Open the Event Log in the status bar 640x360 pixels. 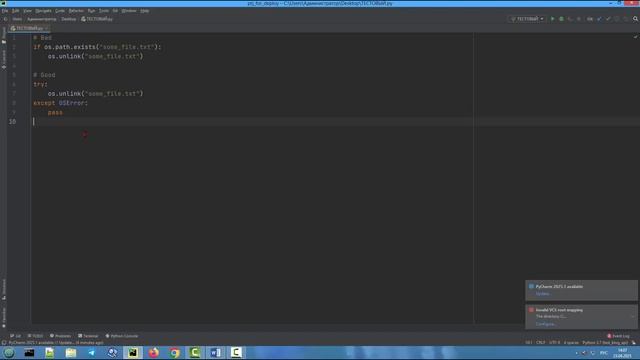[618, 336]
